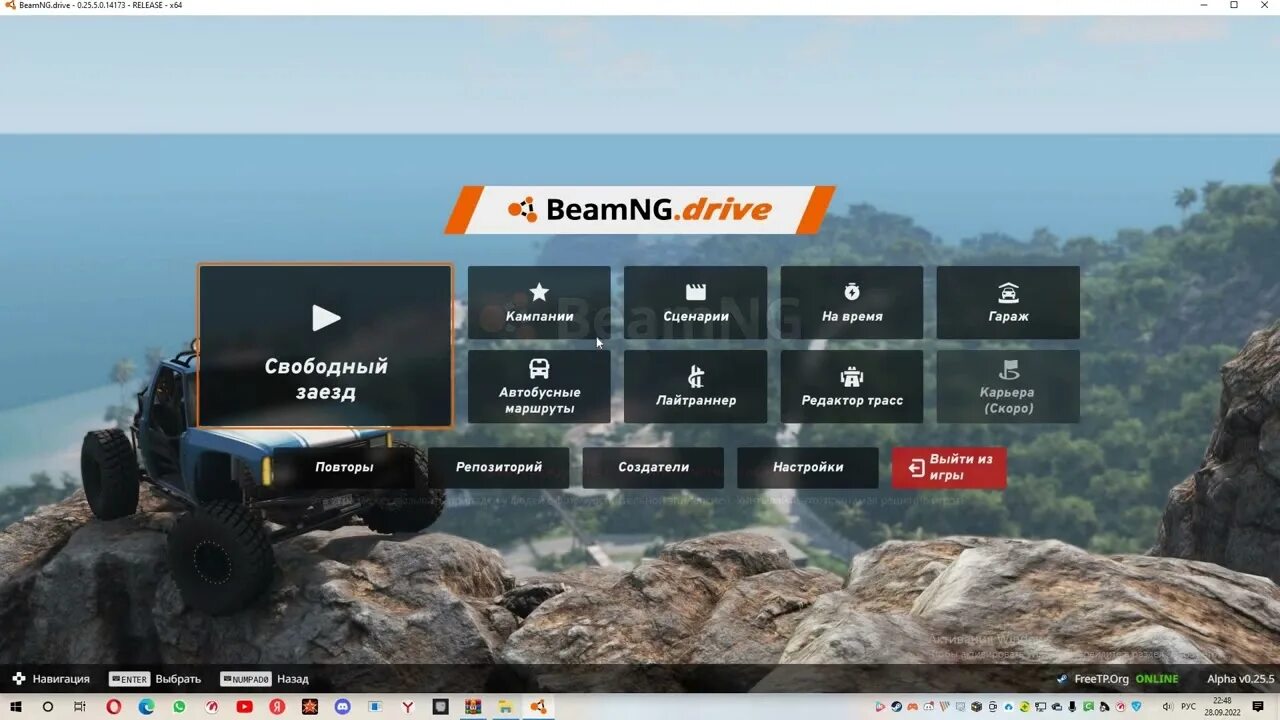Click the Steam logo beside FreeTP.Org
This screenshot has width=1280, height=720.
1062,679
